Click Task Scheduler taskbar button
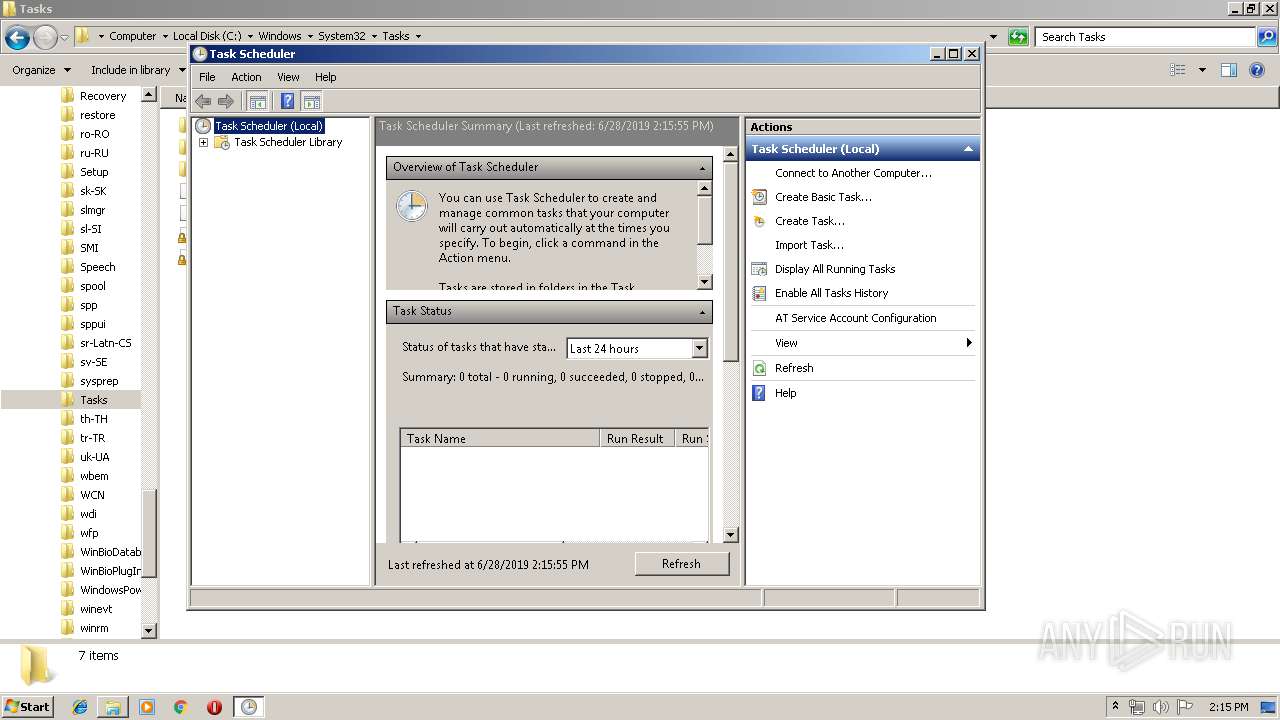 point(249,707)
